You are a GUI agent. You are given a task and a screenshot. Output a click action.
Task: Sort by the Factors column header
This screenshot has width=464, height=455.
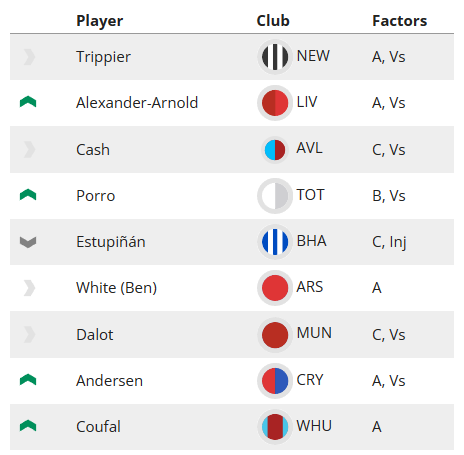pos(400,21)
